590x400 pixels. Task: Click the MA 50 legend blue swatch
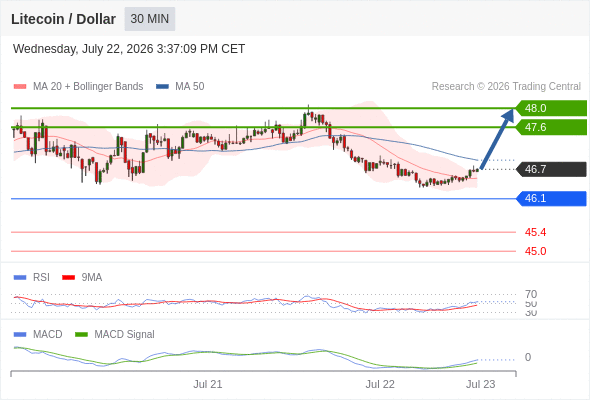tap(162, 87)
